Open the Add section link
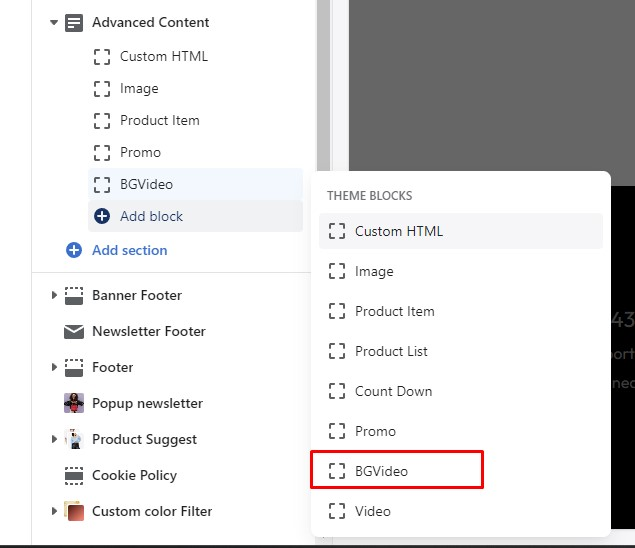This screenshot has height=548, width=635. (129, 250)
